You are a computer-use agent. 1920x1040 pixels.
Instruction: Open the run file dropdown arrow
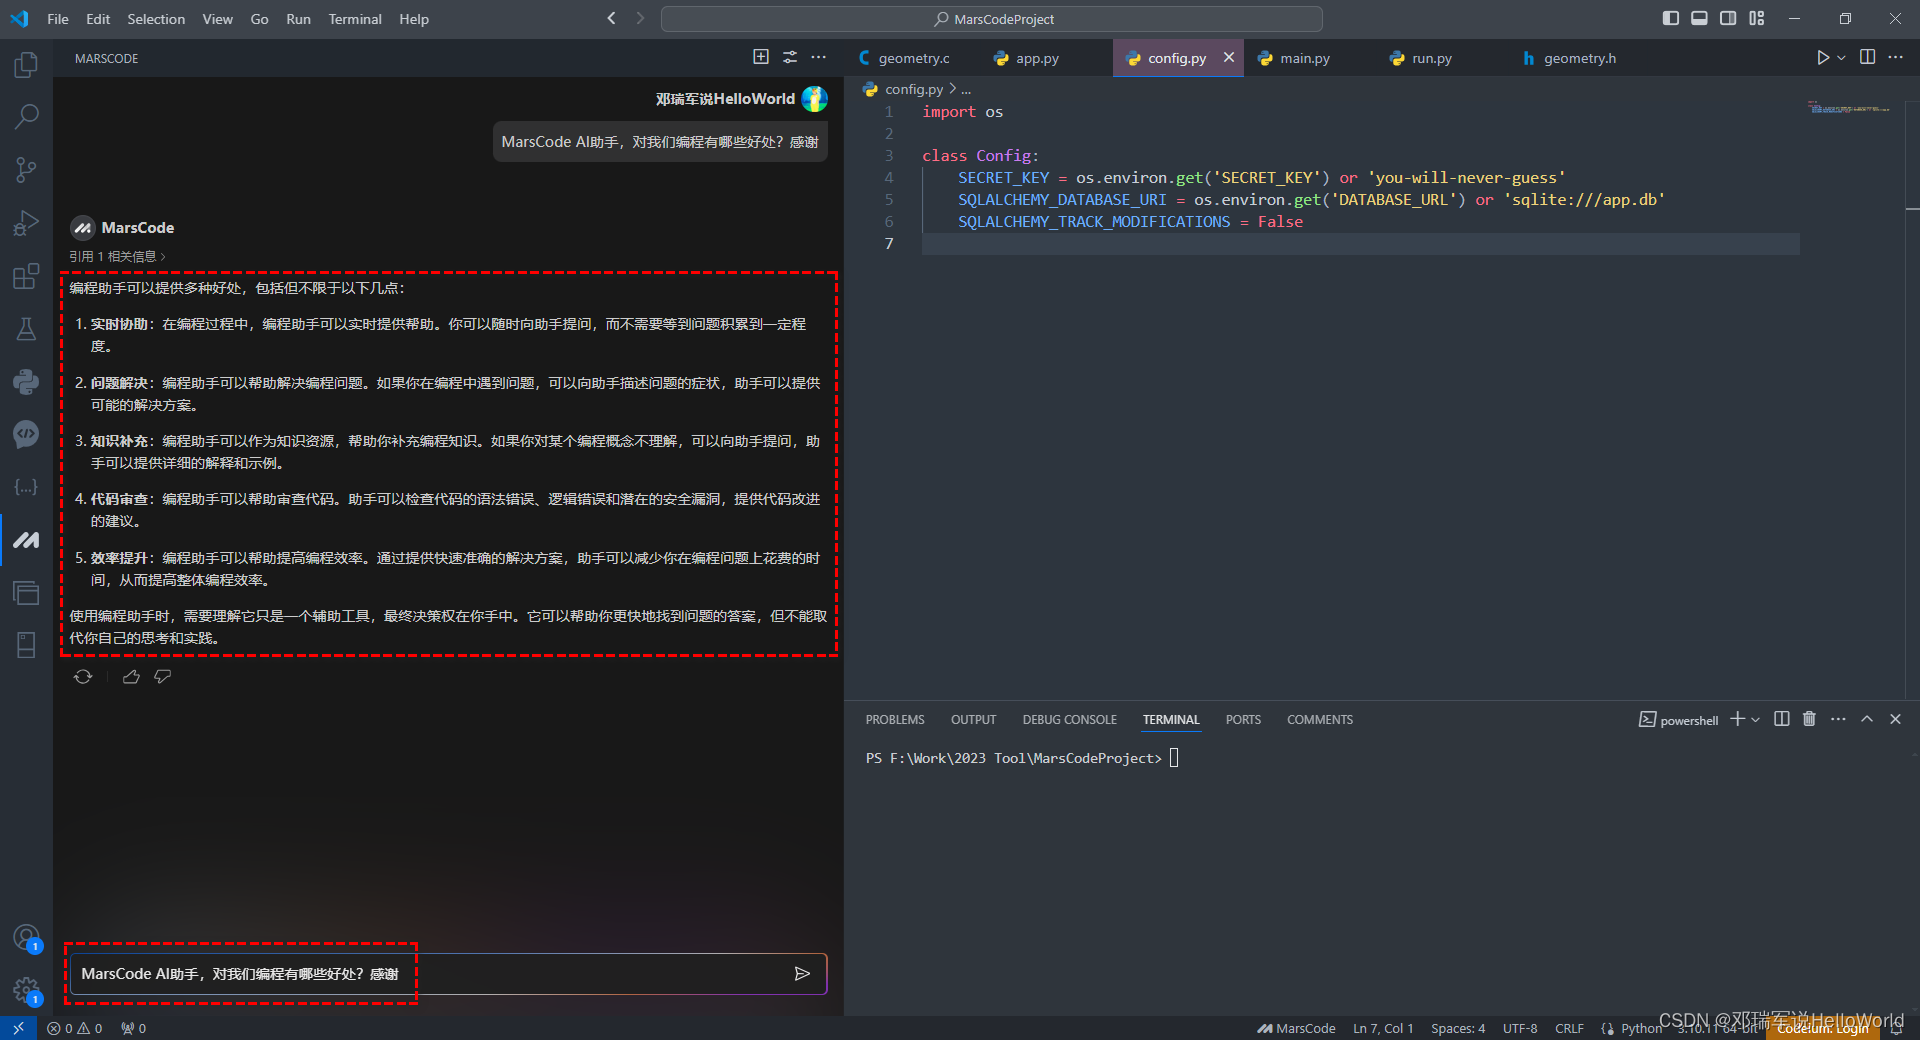tap(1841, 58)
